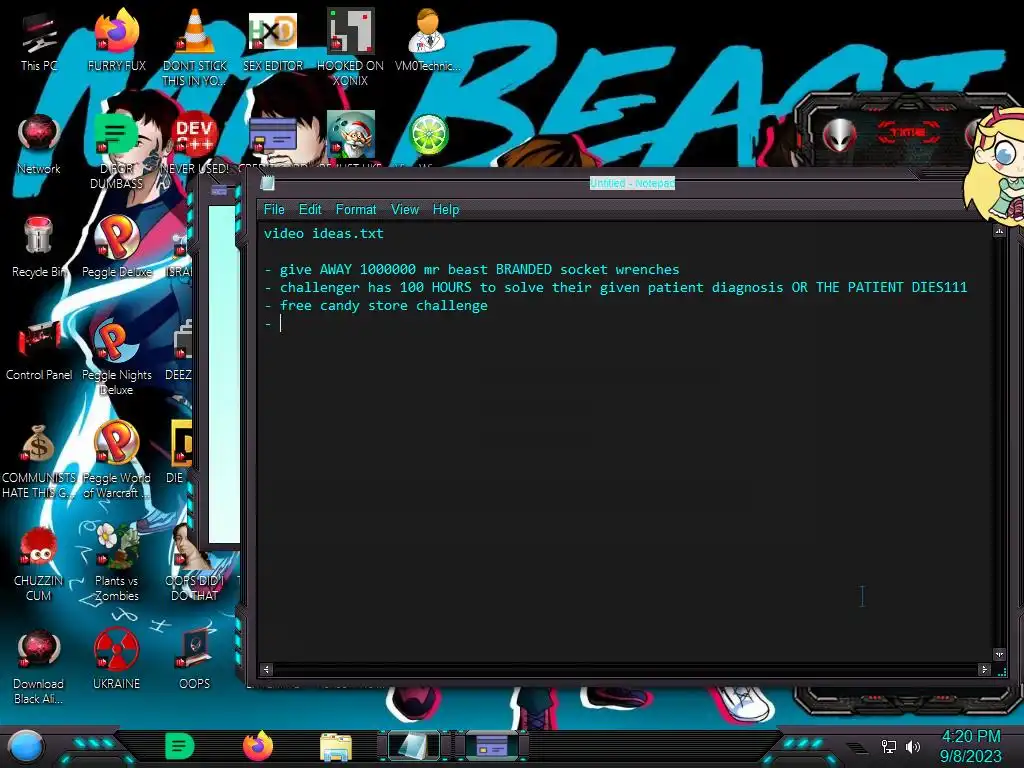Screen dimensions: 1024x768
Task: Click the Notepad title bar icon
Action: pos(268,184)
